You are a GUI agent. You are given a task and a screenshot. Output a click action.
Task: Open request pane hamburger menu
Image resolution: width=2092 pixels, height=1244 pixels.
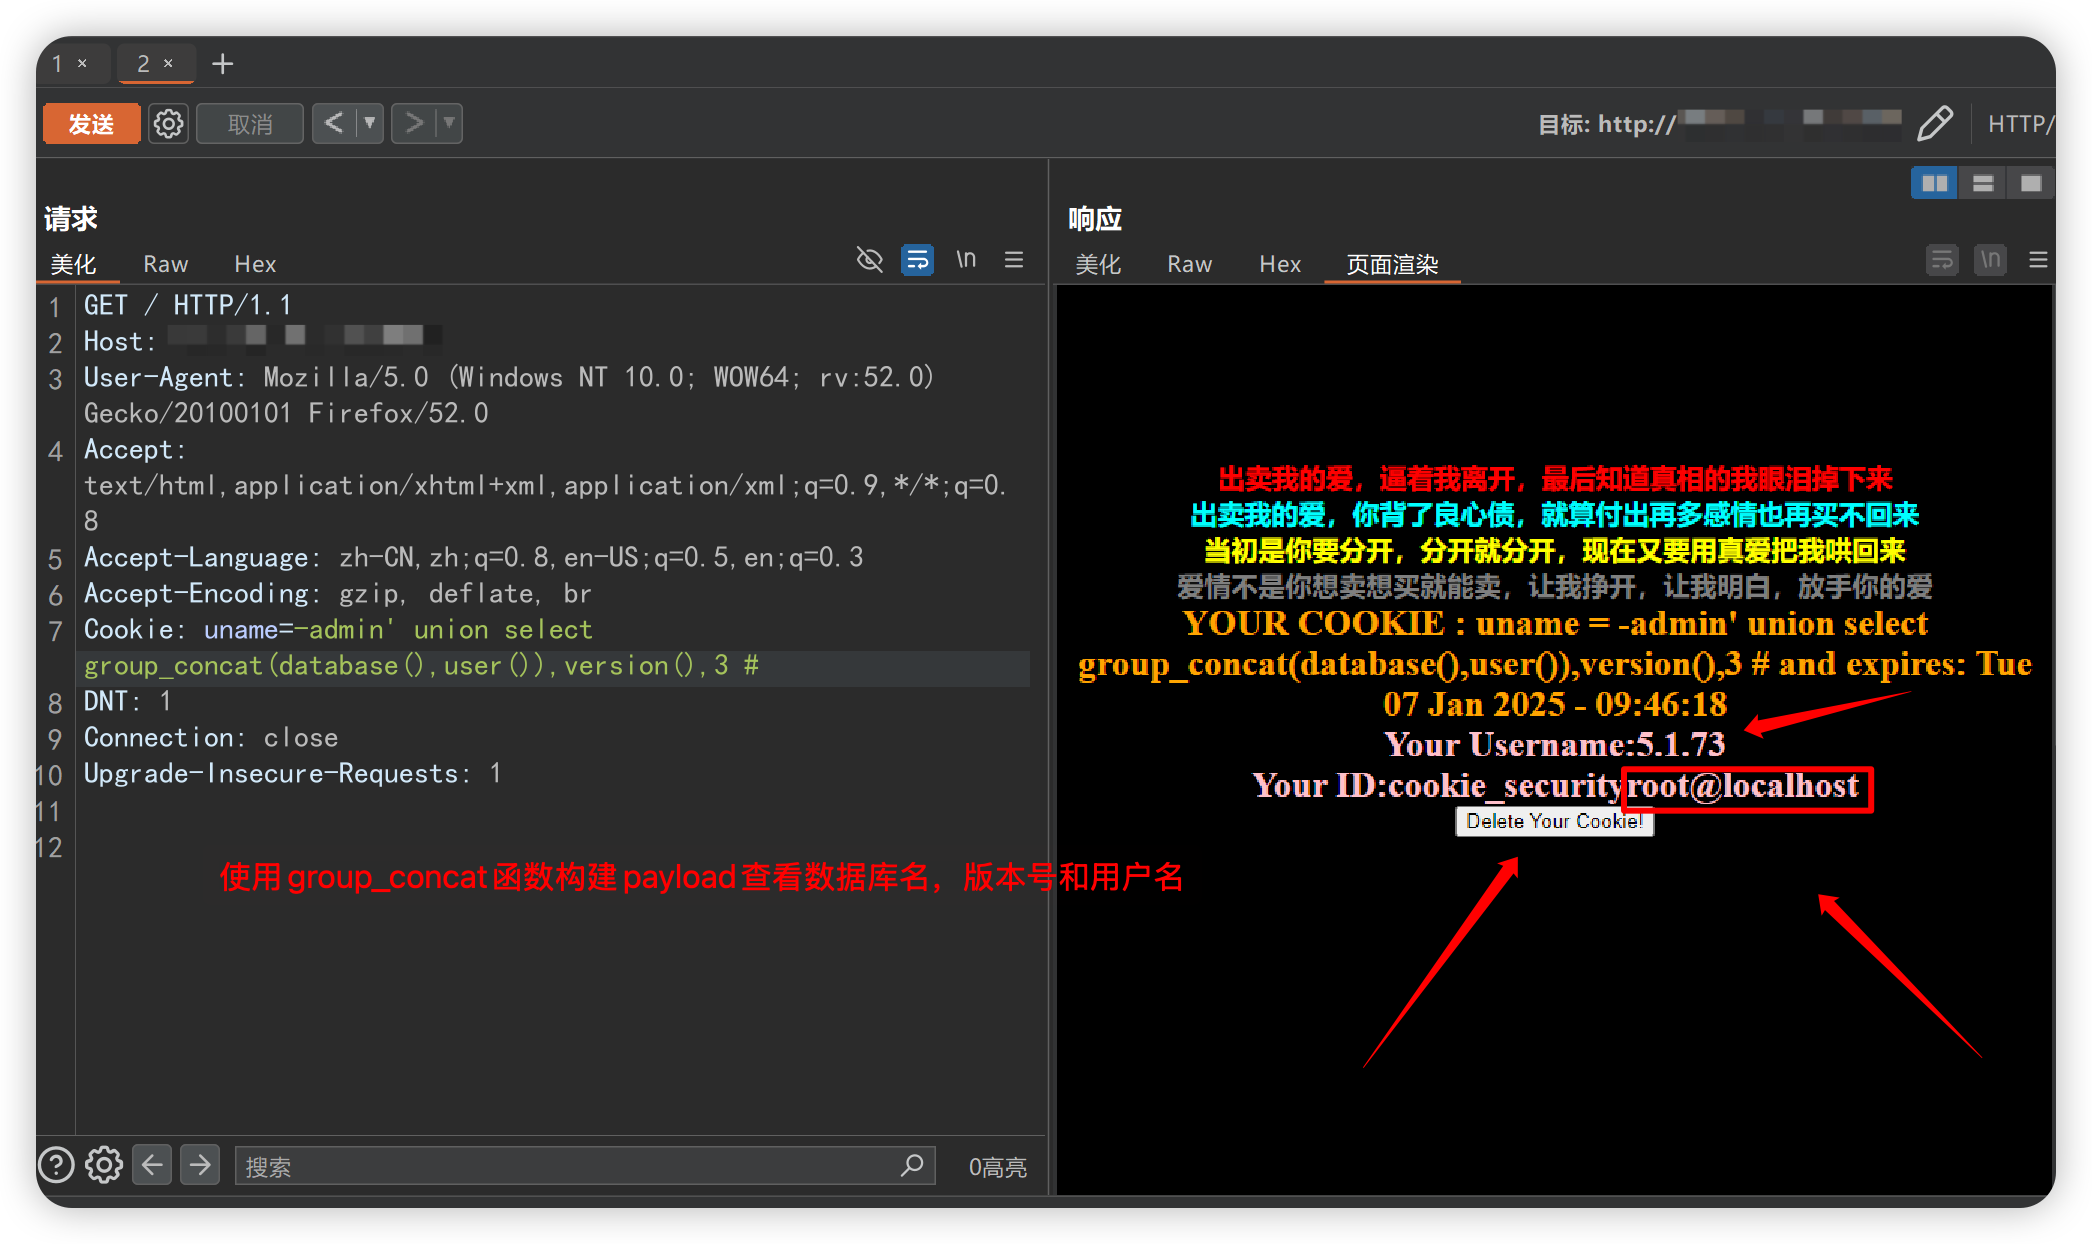1014,260
